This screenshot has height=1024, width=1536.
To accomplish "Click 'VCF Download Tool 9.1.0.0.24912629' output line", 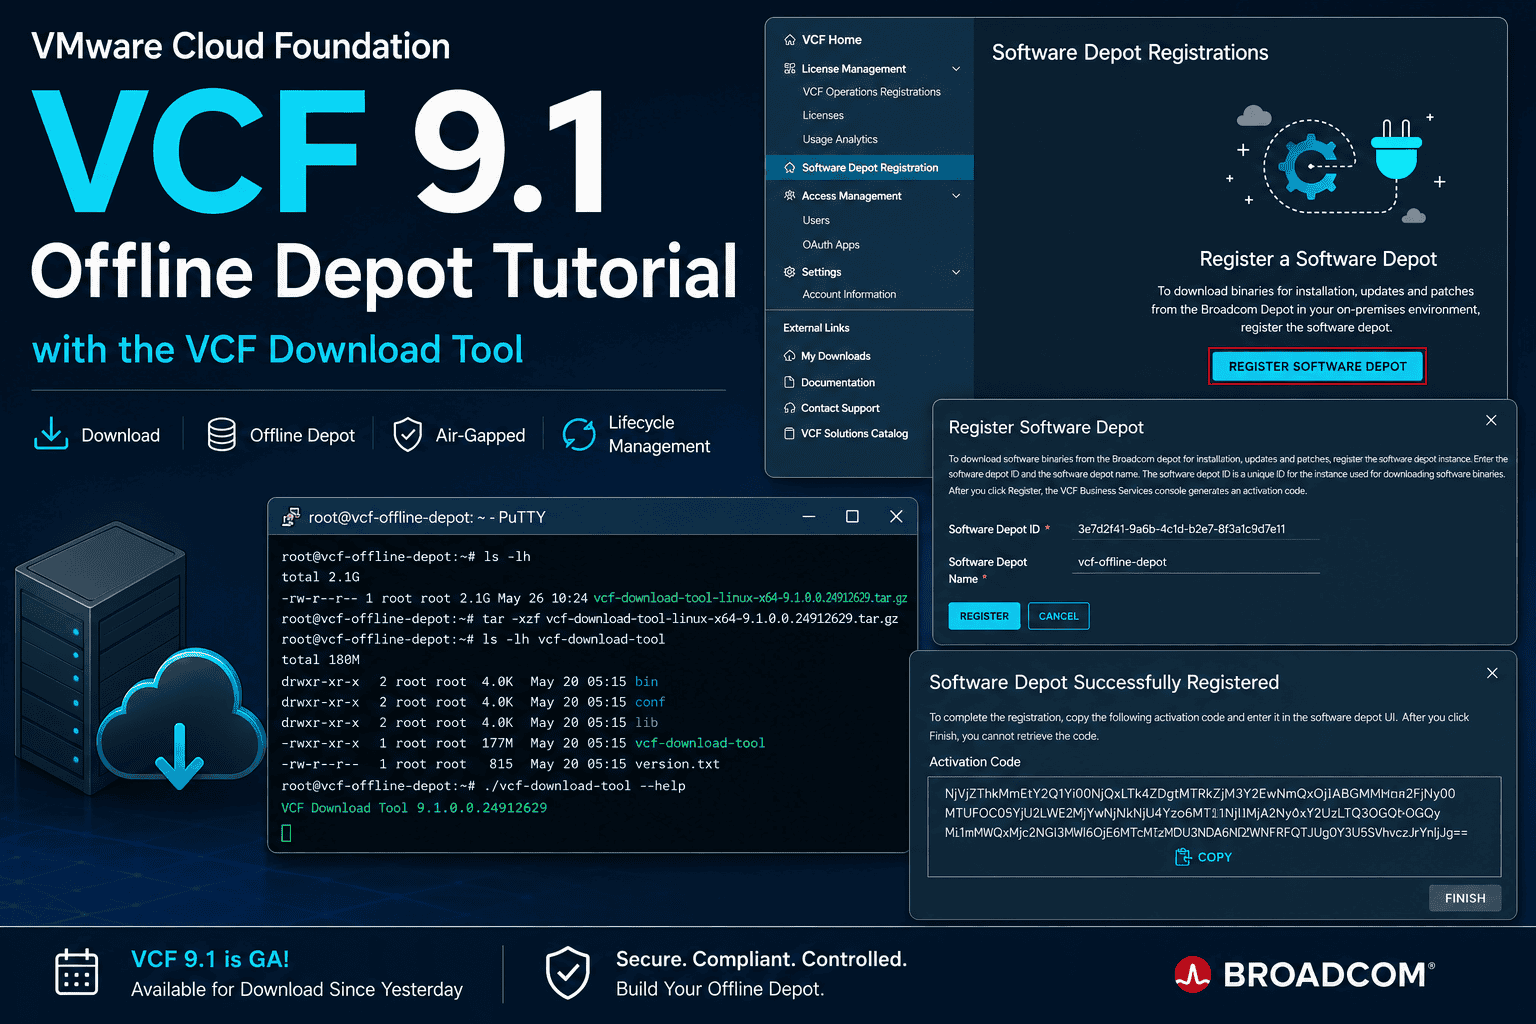I will tap(414, 808).
